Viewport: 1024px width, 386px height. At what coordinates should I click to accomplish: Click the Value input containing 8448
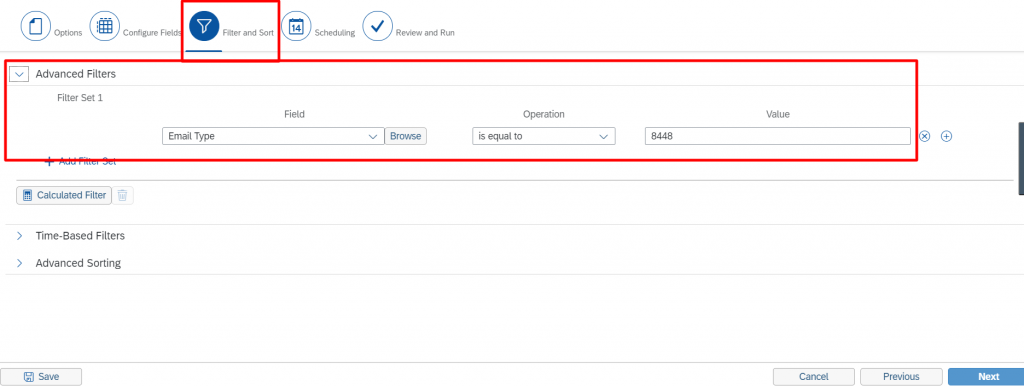(777, 137)
